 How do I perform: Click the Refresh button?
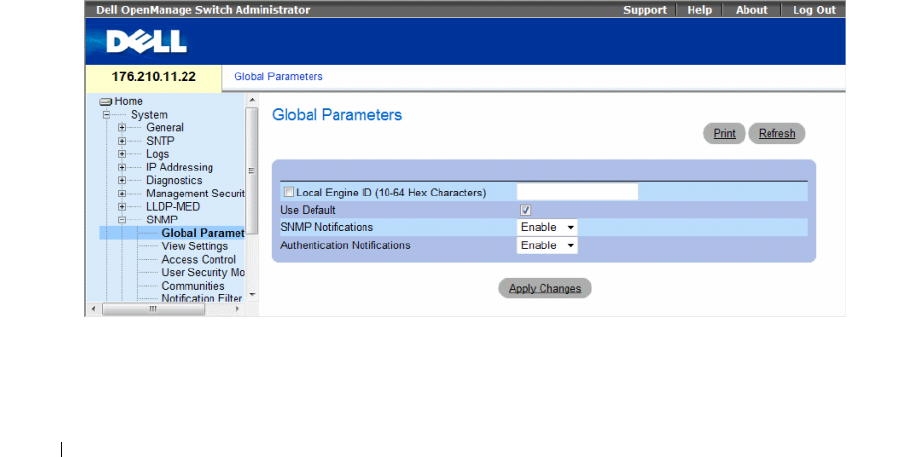tap(777, 133)
